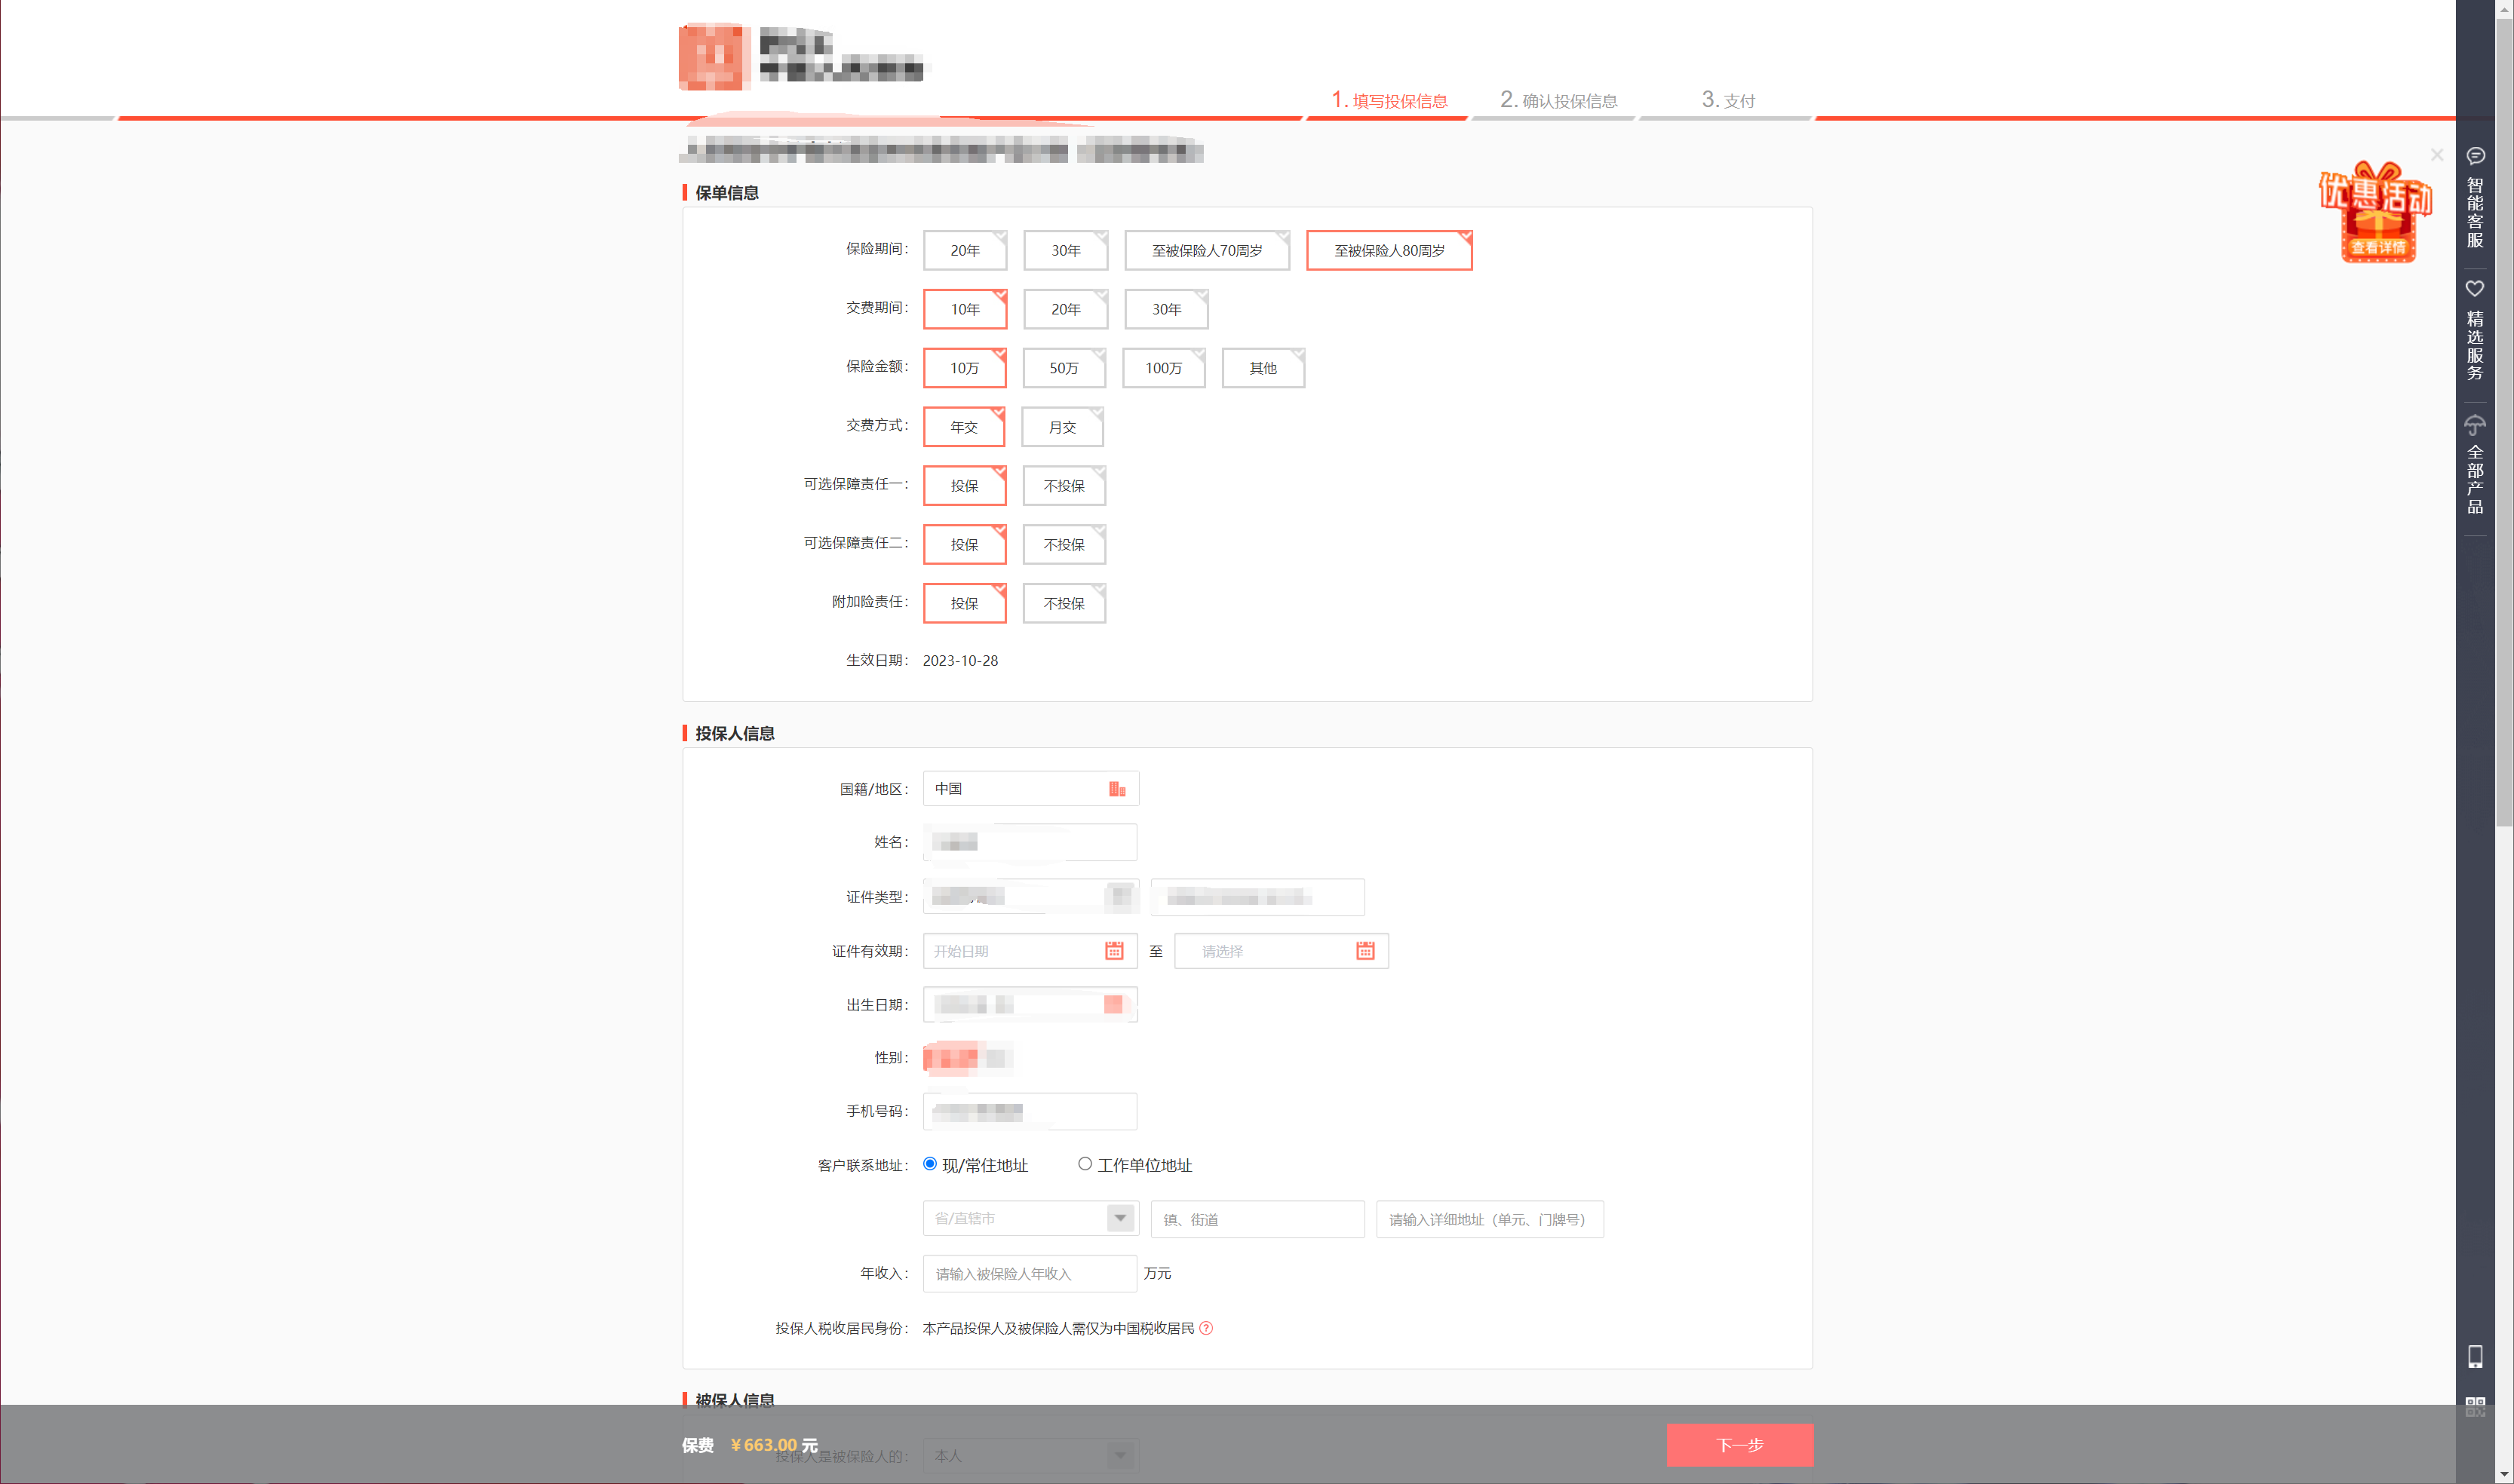2514x1484 pixels.
Task: Open calendar for certificate end date
Action: [x=1365, y=951]
